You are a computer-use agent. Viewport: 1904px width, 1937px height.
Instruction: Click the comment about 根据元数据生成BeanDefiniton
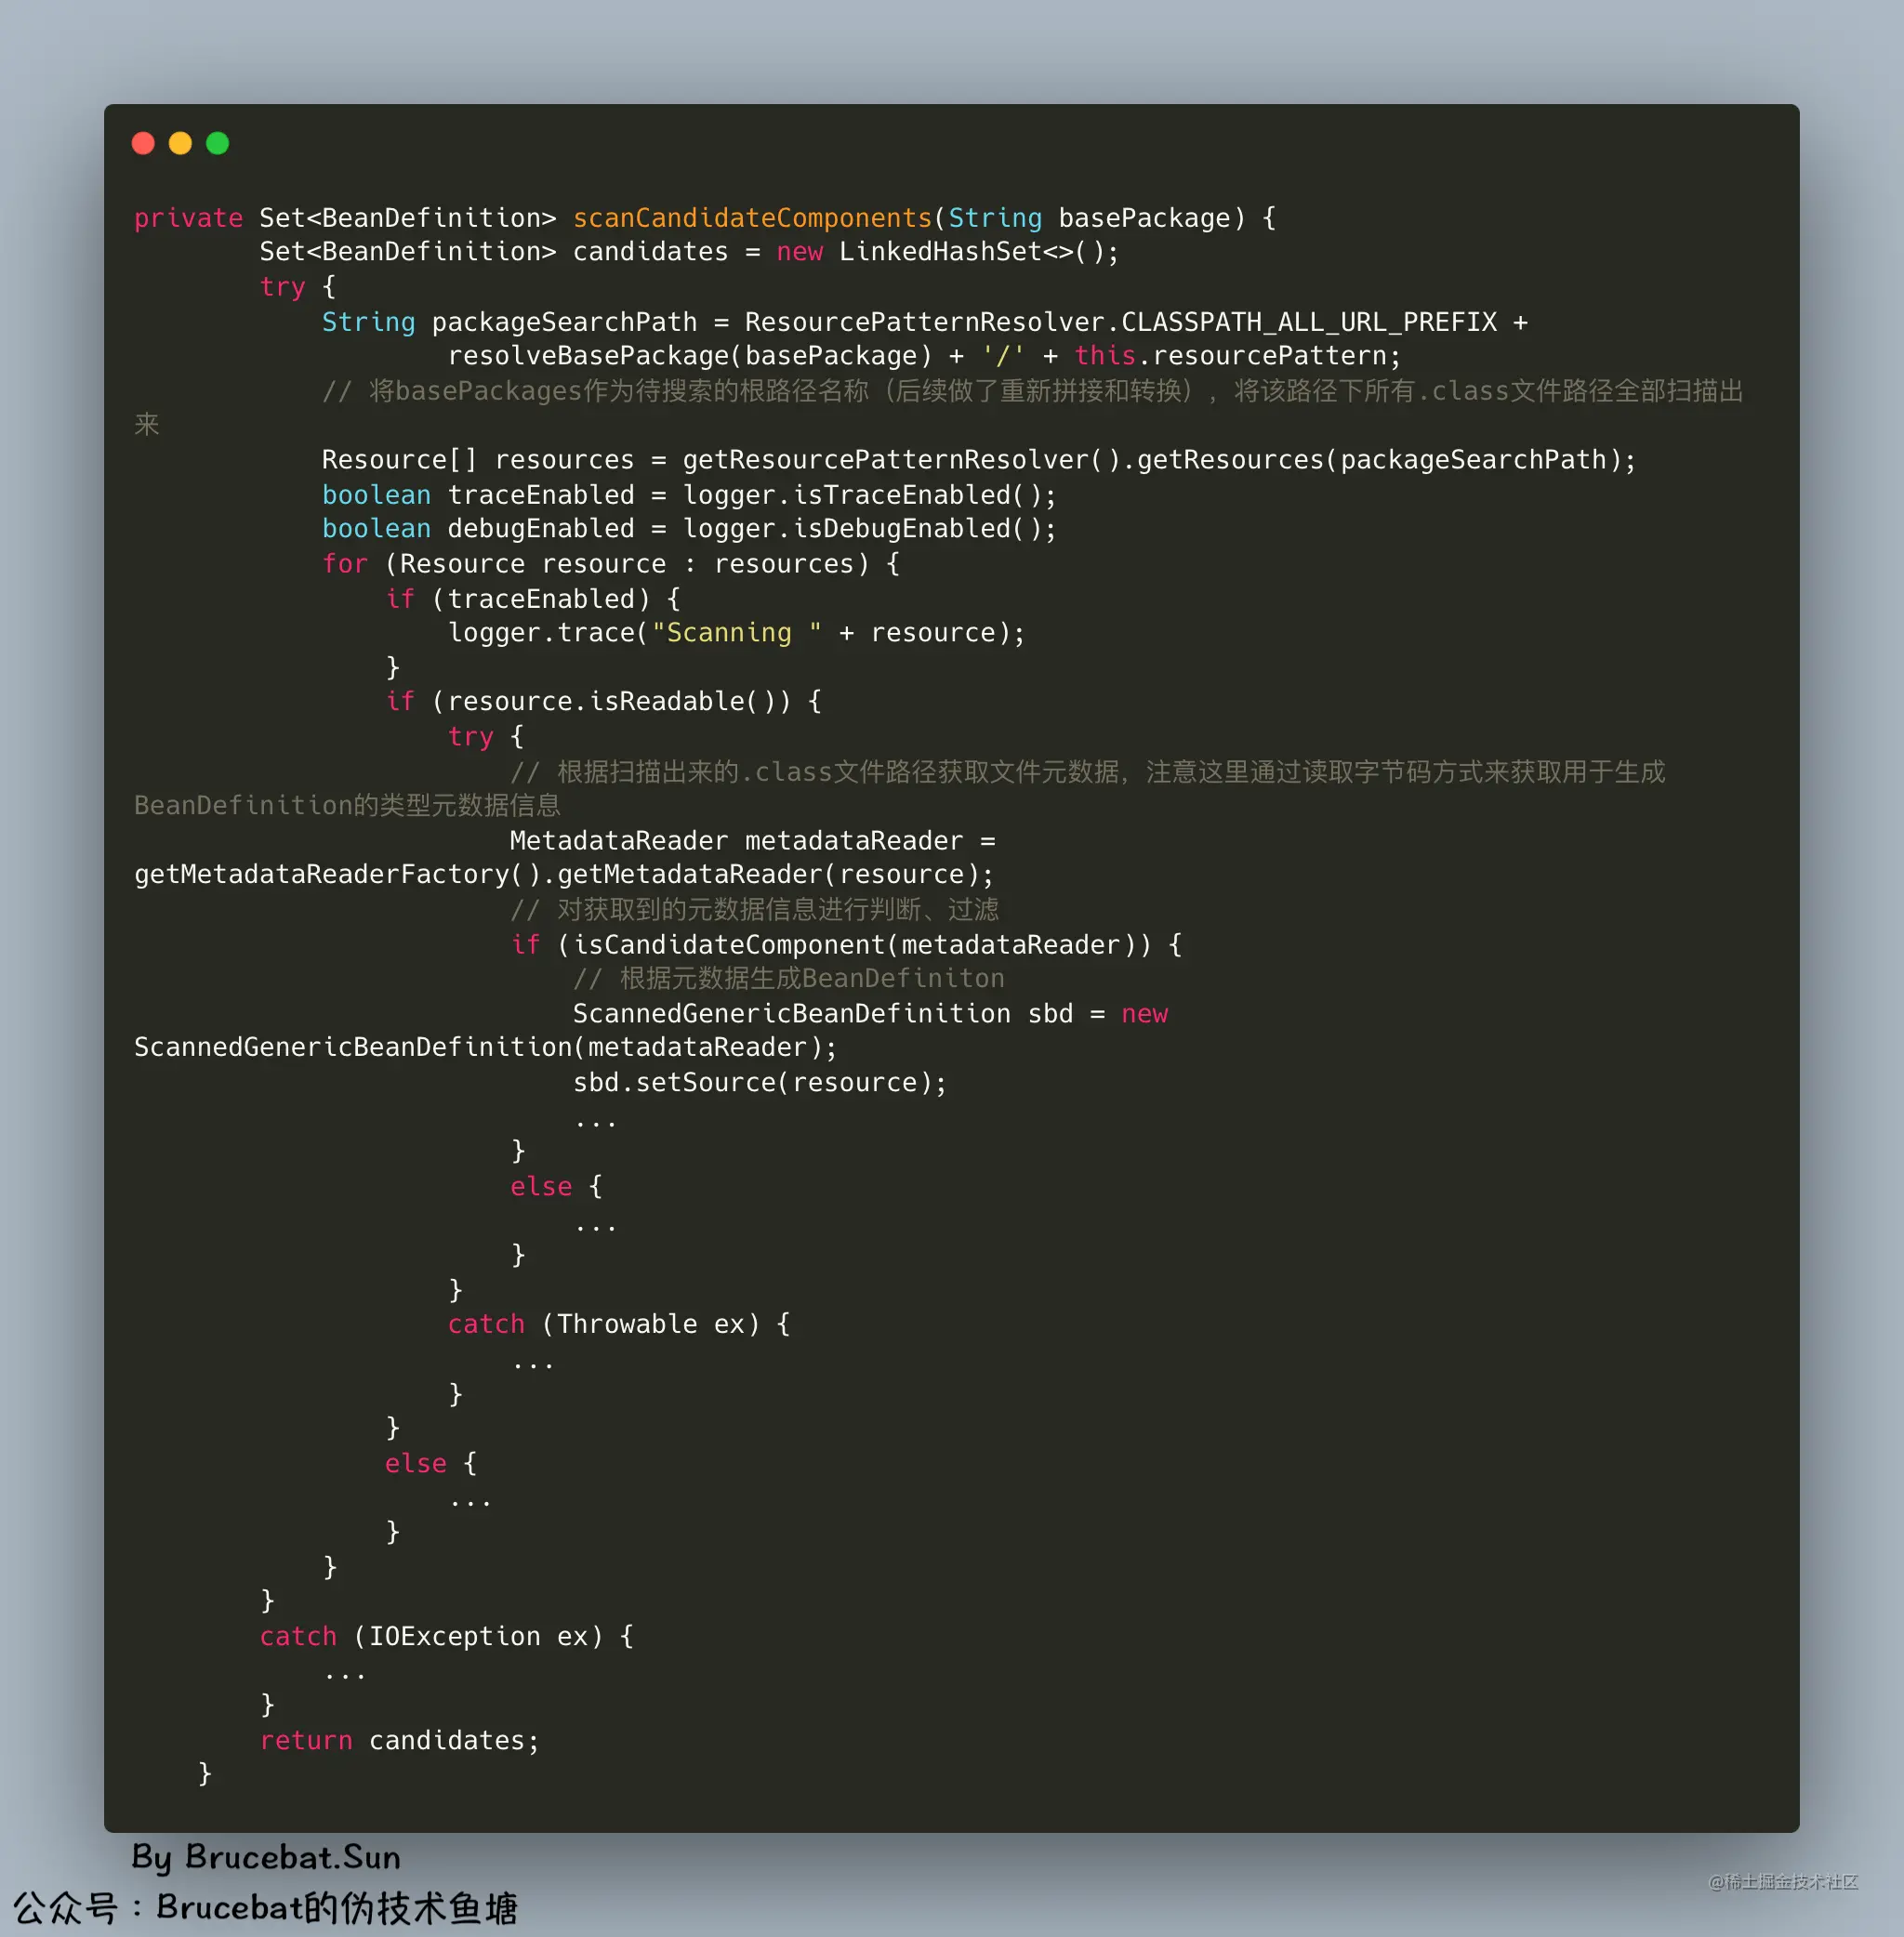(788, 978)
